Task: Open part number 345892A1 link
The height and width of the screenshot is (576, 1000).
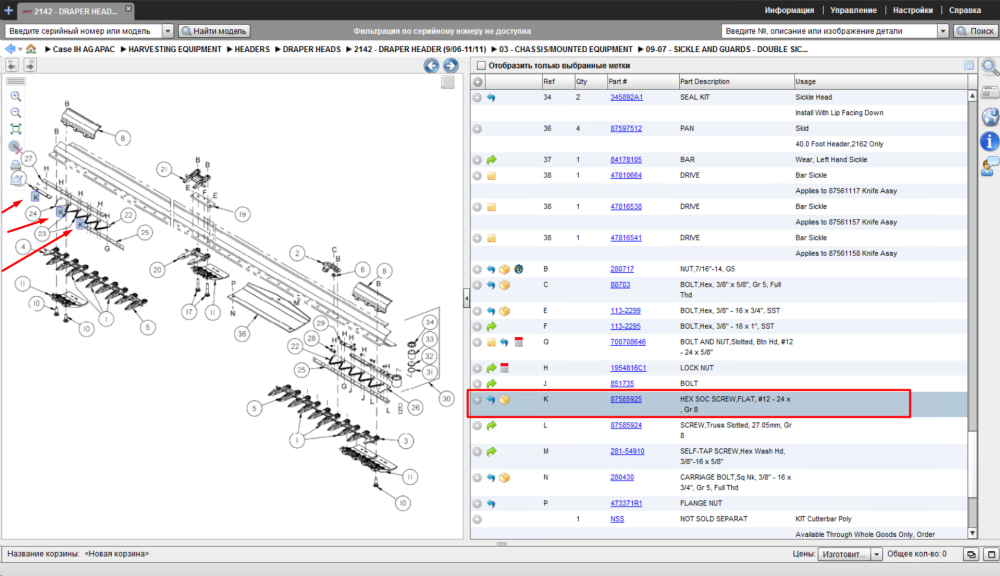Action: pyautogui.click(x=626, y=98)
